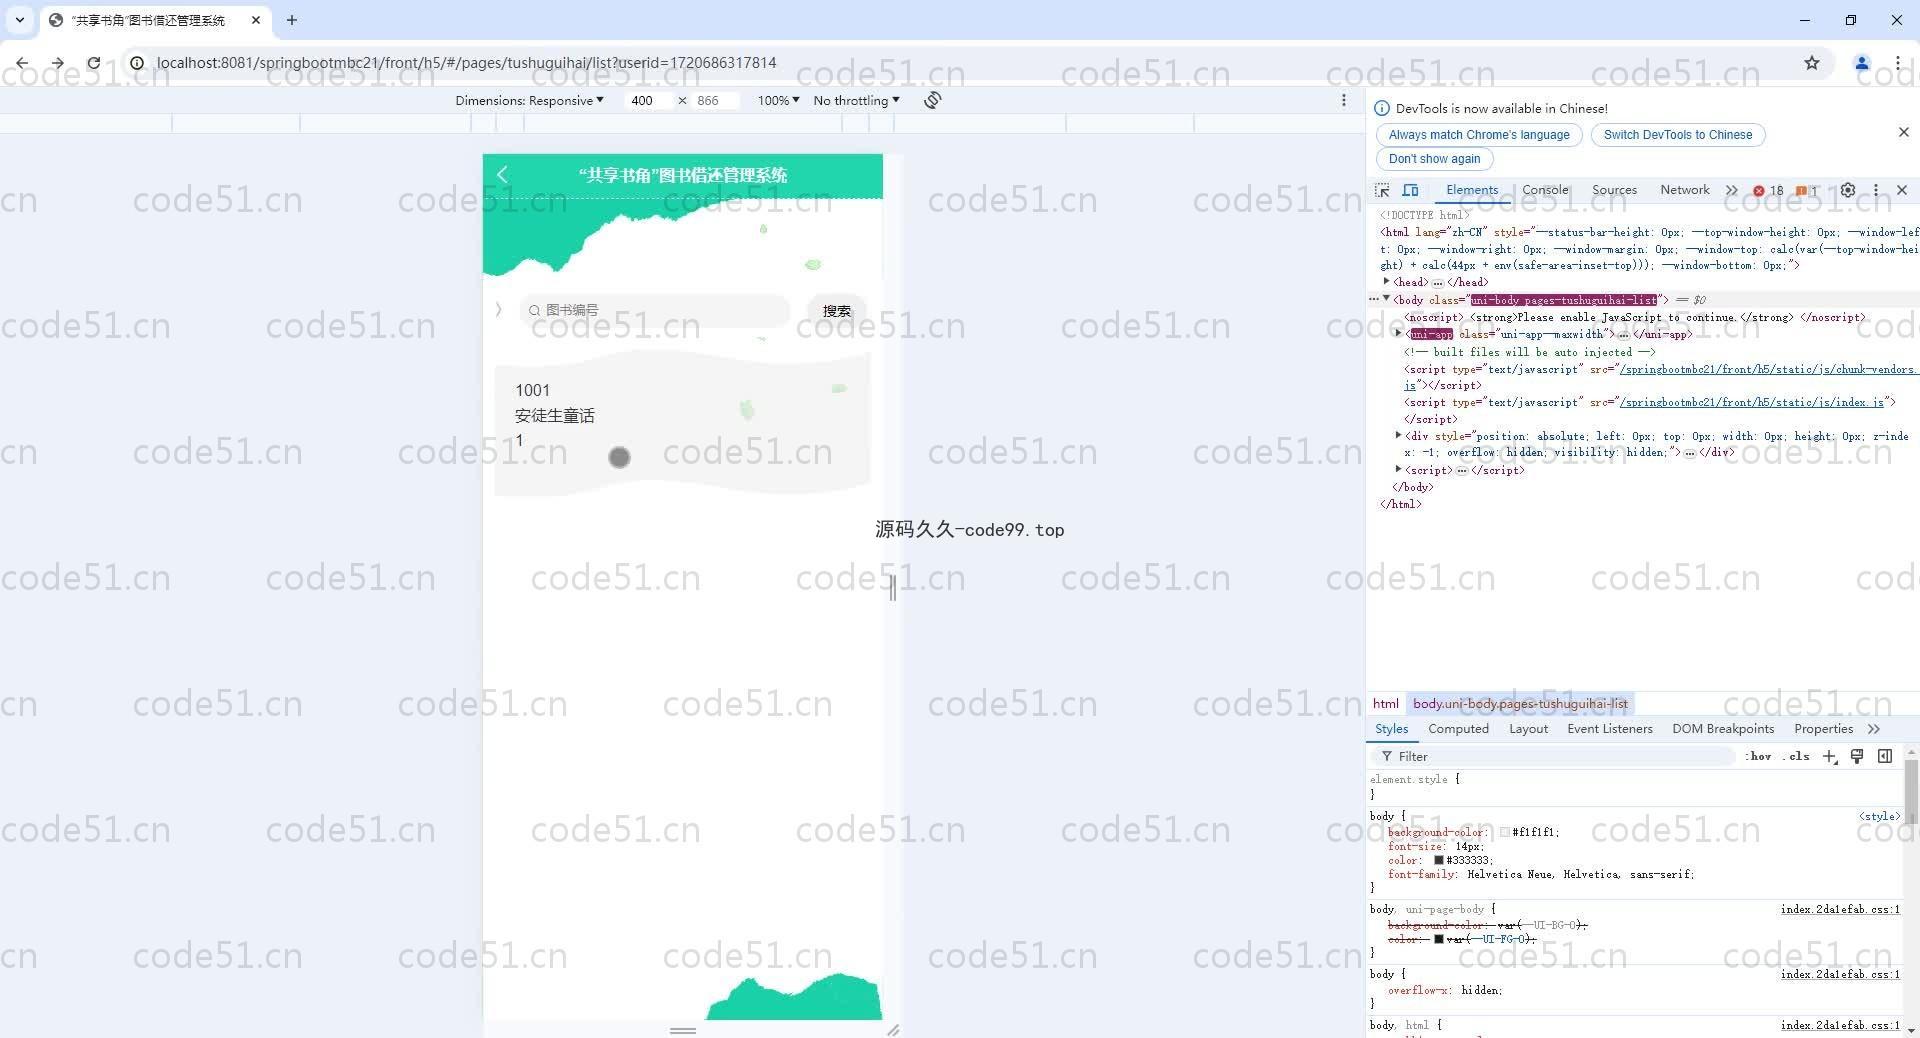Screen dimensions: 1920x1038
Task: Open the No throttling dropdown
Action: pyautogui.click(x=856, y=100)
